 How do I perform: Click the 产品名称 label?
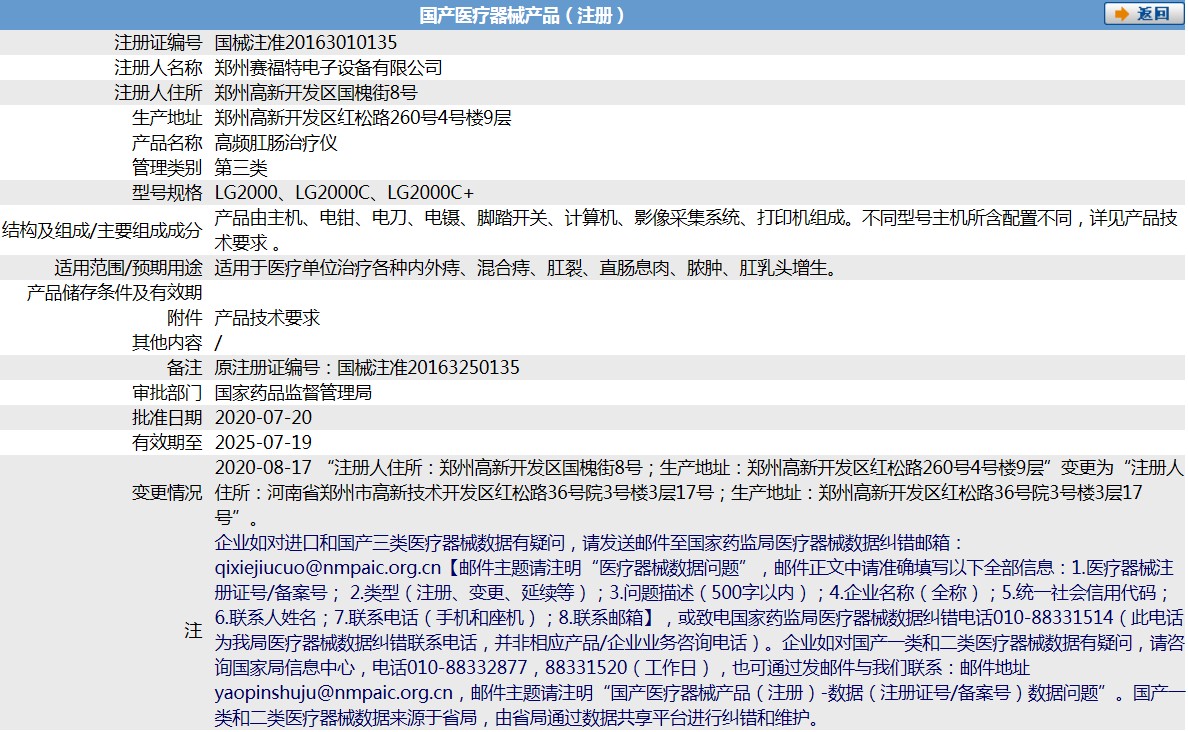tap(167, 142)
